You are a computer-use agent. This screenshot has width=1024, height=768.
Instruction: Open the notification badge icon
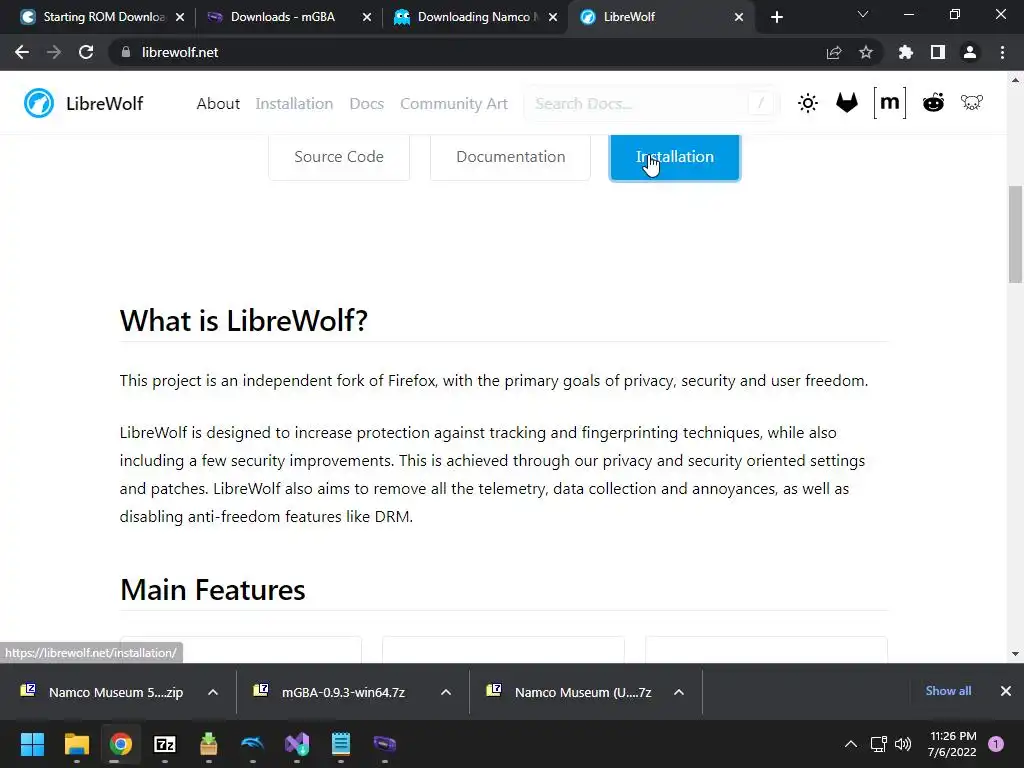point(996,744)
